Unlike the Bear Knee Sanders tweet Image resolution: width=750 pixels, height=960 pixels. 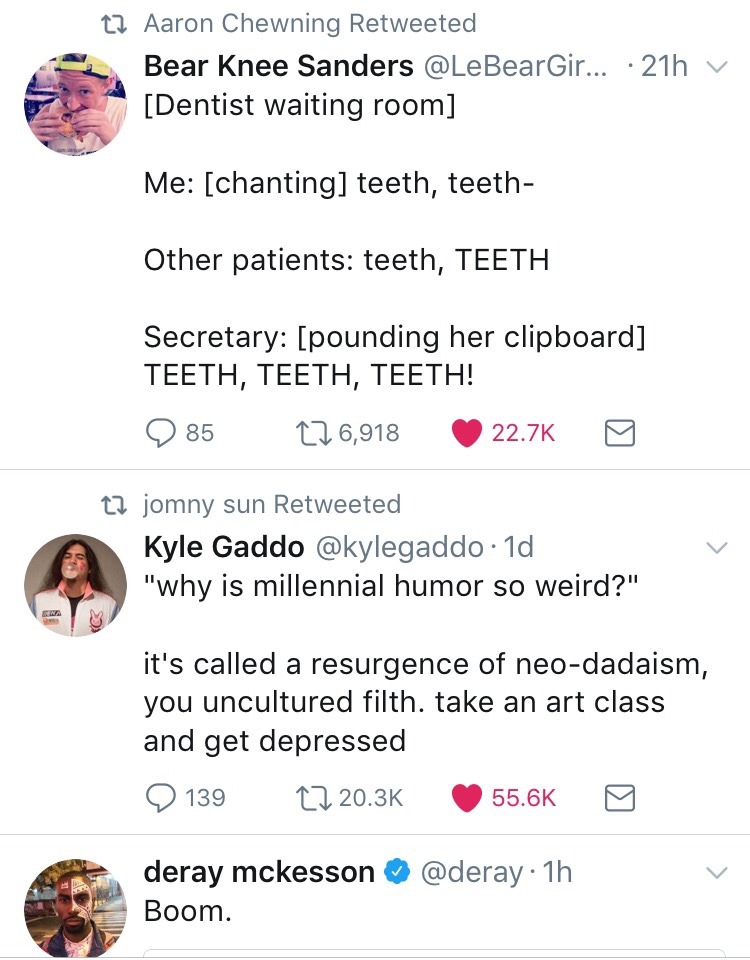pyautogui.click(x=466, y=432)
